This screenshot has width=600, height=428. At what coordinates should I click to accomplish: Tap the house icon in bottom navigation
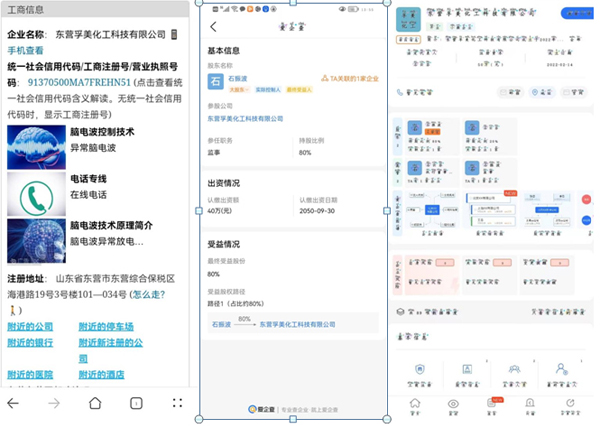415,403
